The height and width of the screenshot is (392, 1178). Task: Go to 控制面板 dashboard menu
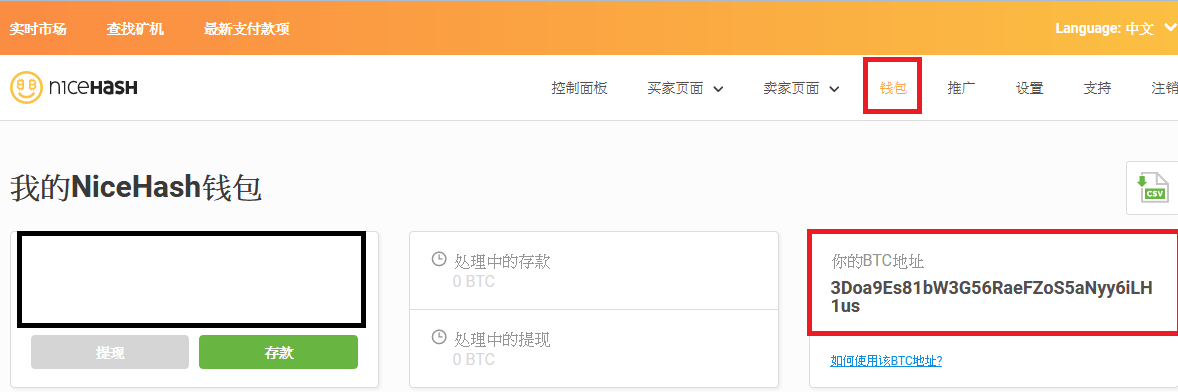click(x=579, y=88)
